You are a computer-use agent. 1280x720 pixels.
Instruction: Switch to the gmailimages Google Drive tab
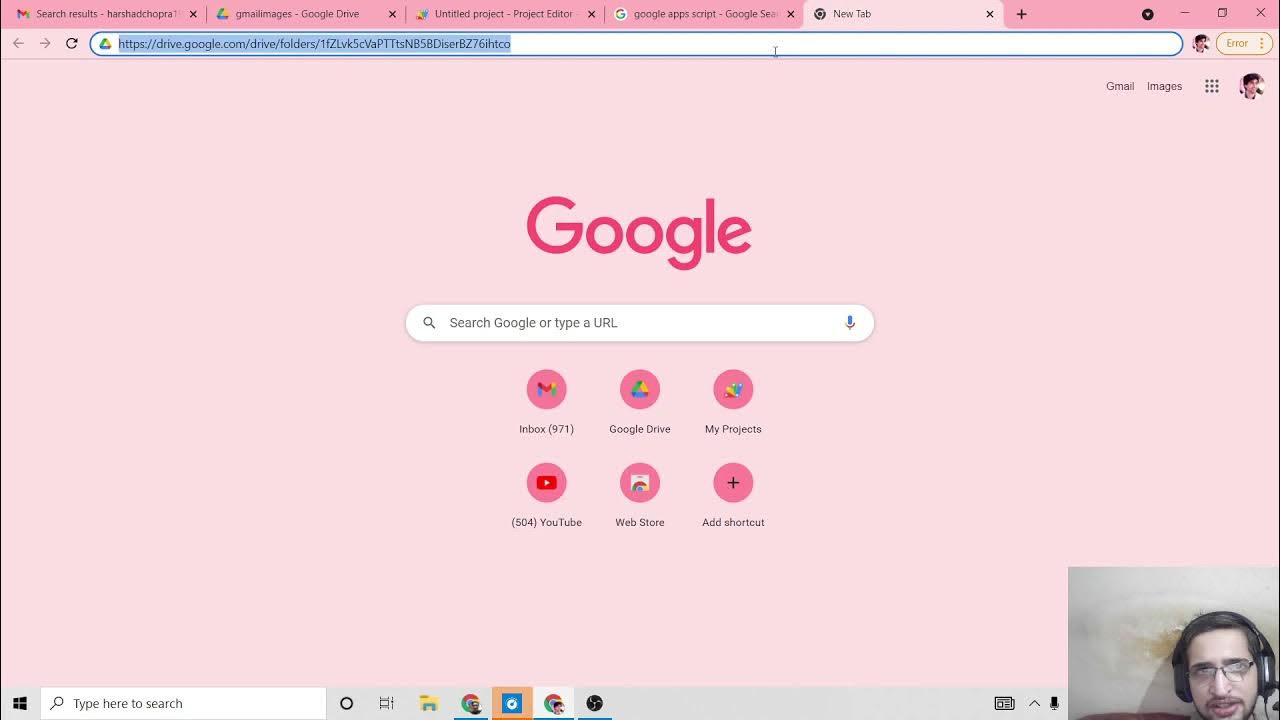pyautogui.click(x=297, y=14)
